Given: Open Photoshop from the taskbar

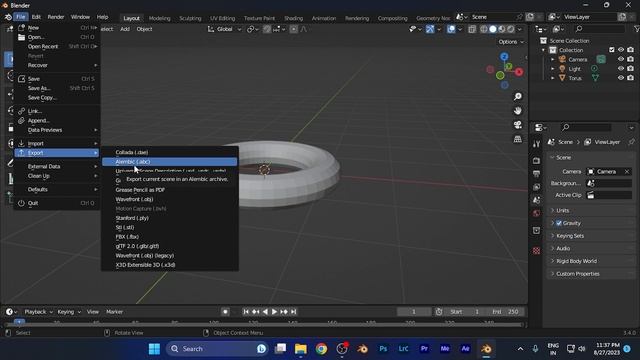Looking at the screenshot, I should (383, 349).
